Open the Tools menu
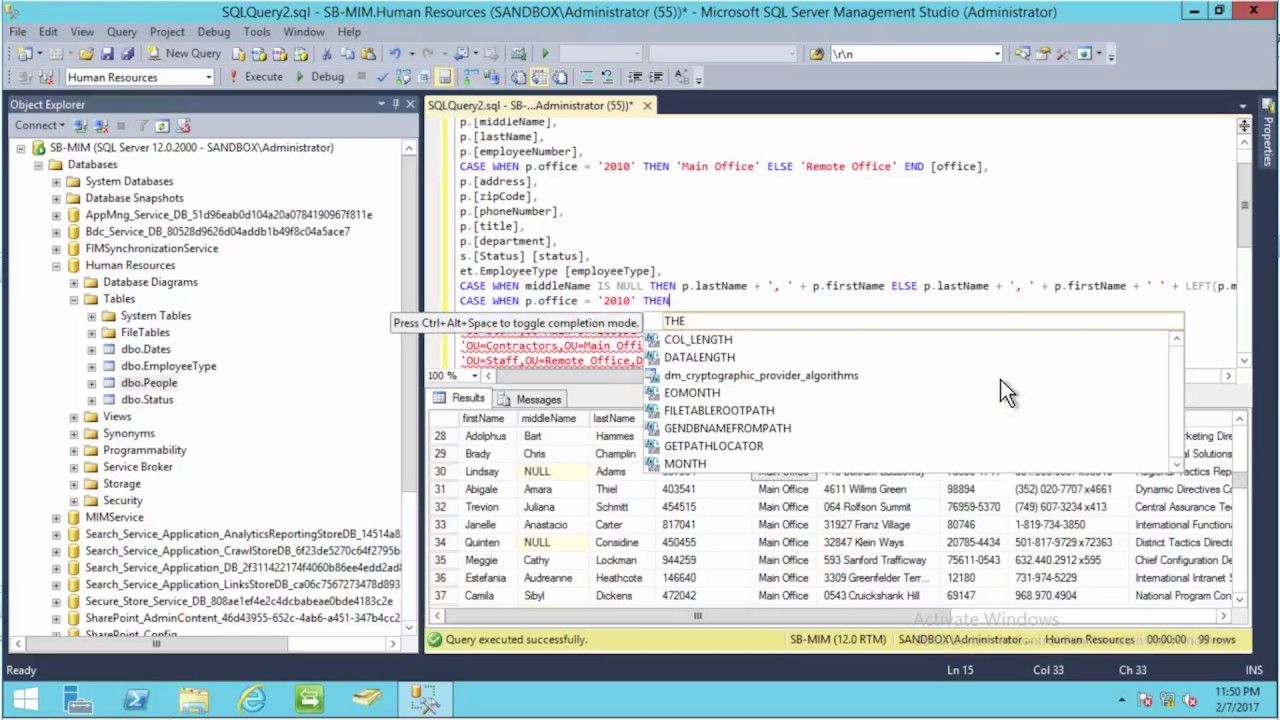This screenshot has height=720, width=1280. [257, 32]
